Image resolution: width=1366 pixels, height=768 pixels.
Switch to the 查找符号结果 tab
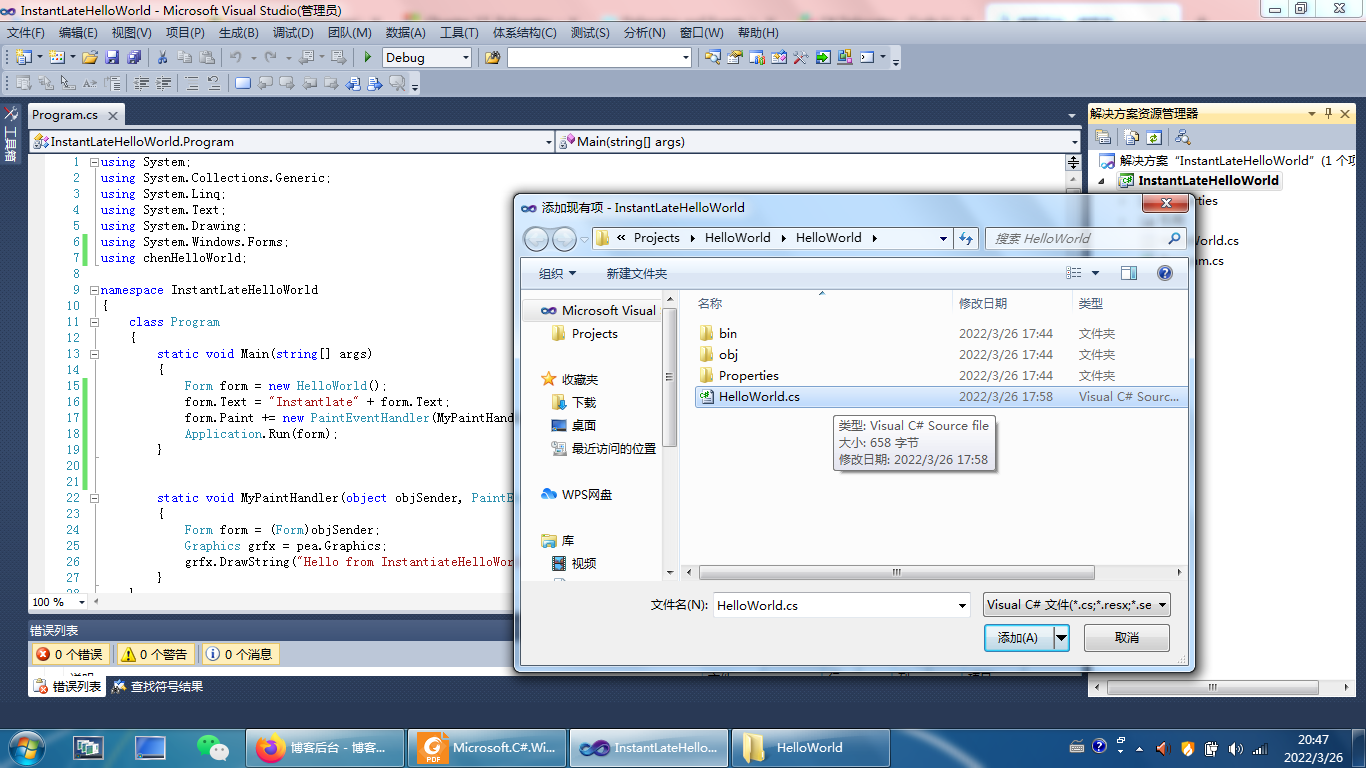pyautogui.click(x=157, y=686)
